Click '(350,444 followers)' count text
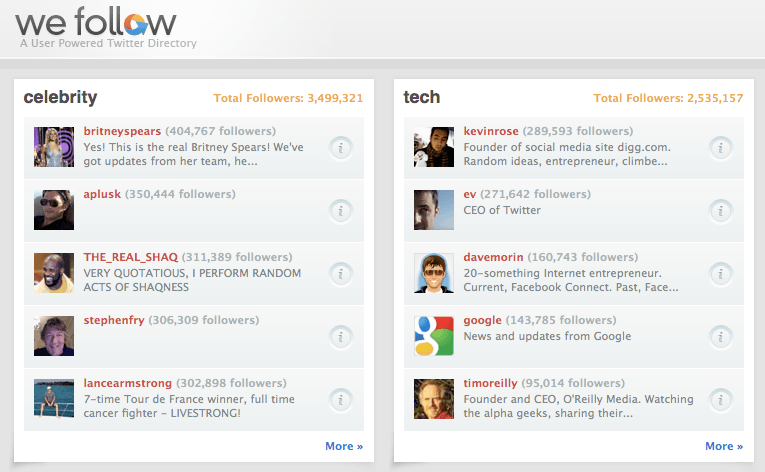Screen dimensions: 765x472 [x=180, y=194]
